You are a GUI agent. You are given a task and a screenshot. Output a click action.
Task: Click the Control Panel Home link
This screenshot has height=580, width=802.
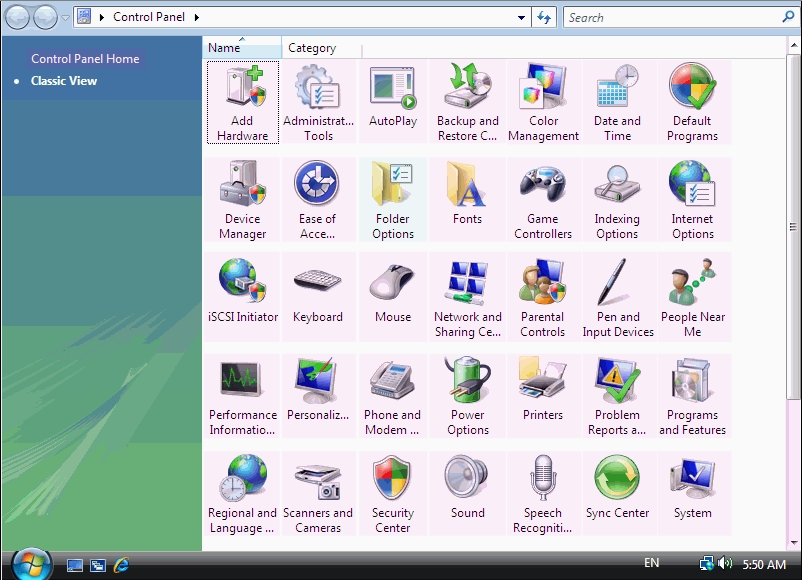(85, 59)
